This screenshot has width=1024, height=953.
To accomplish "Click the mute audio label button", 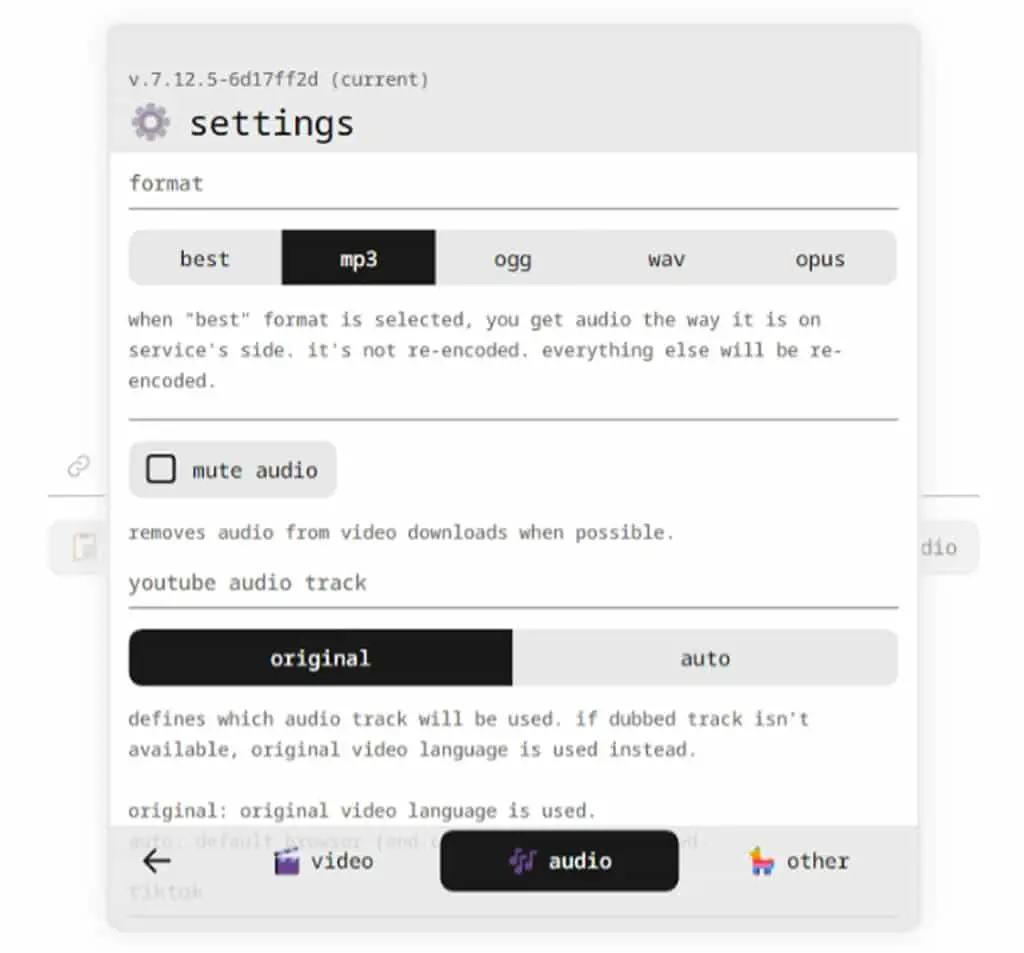I will (x=232, y=470).
